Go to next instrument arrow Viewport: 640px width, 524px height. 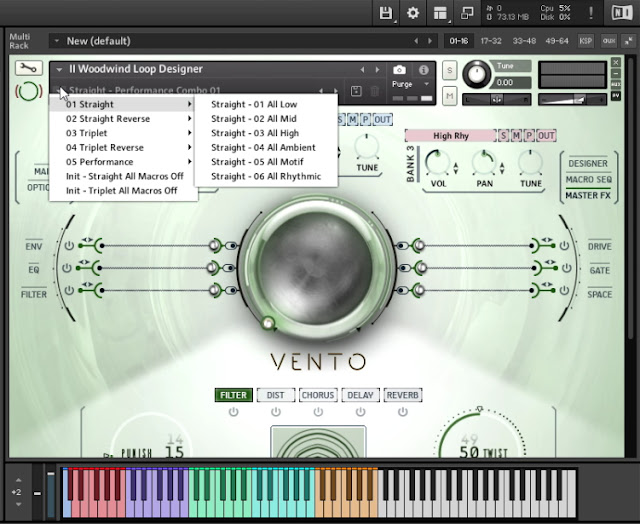coord(378,70)
